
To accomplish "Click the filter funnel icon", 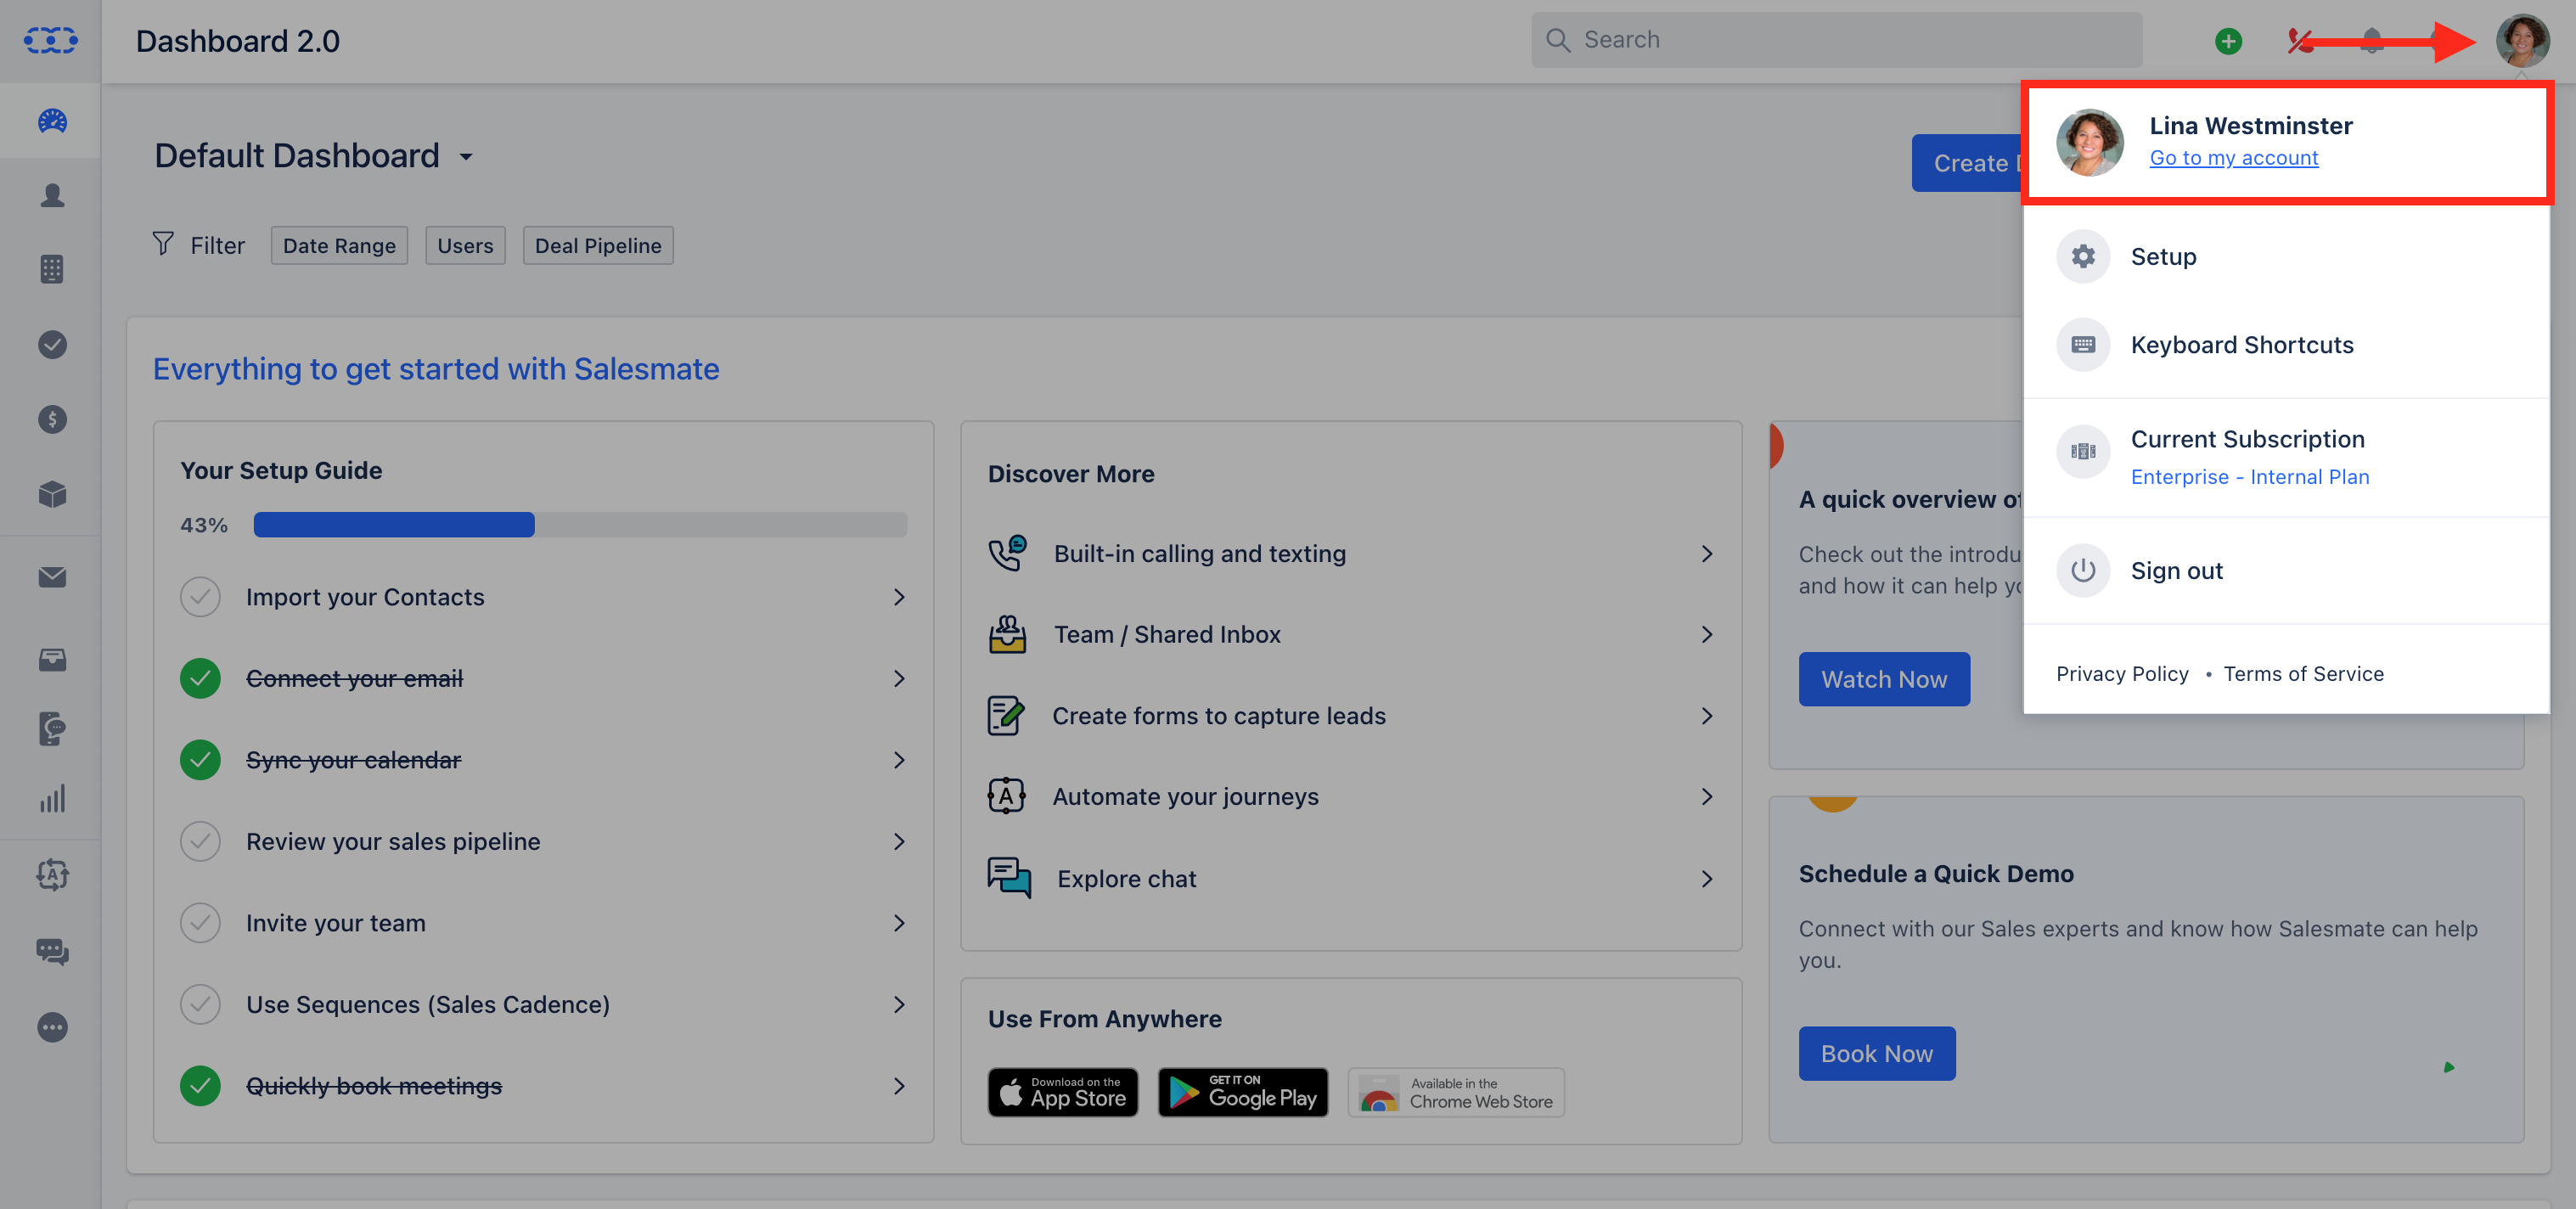I will 163,244.
